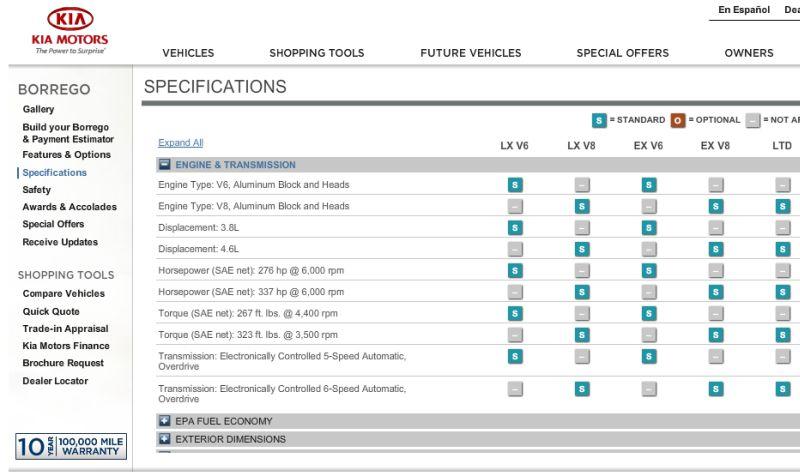The image size is (800, 476).
Task: Click standard icon for V6 engine under LX V6
Action: pyautogui.click(x=515, y=185)
